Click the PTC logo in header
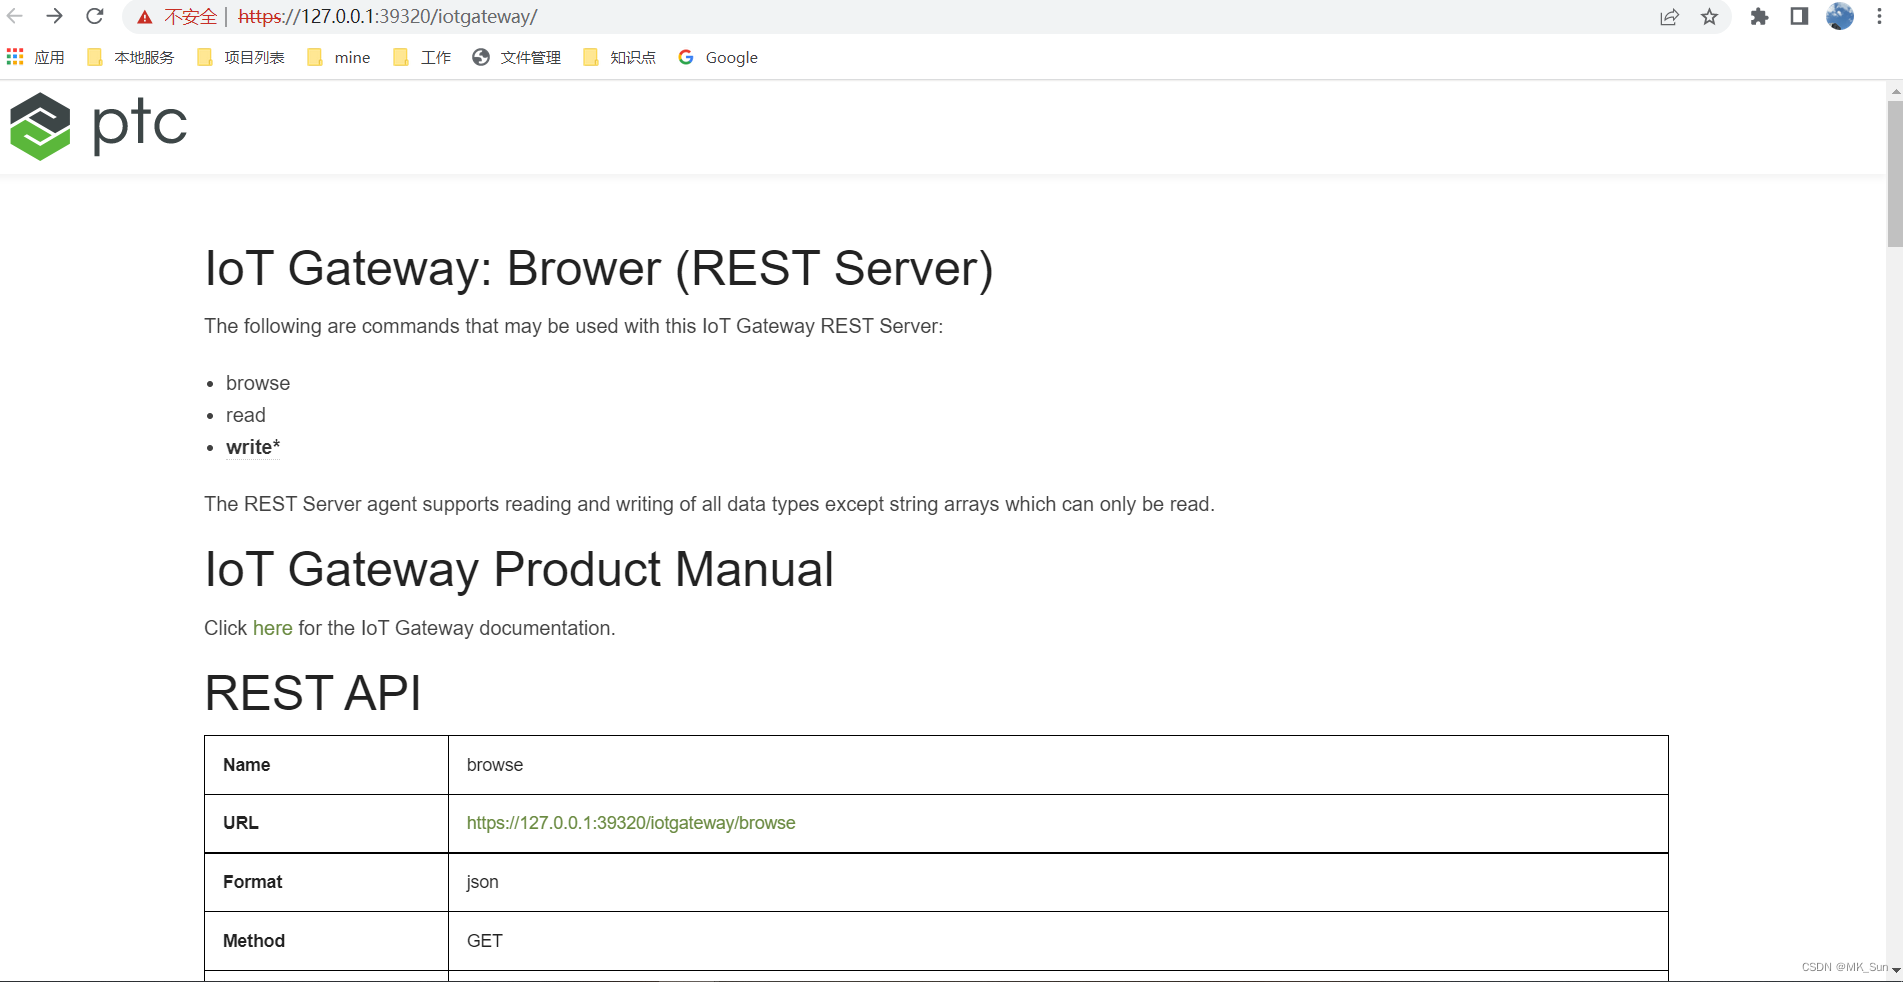Image resolution: width=1903 pixels, height=982 pixels. (x=98, y=126)
